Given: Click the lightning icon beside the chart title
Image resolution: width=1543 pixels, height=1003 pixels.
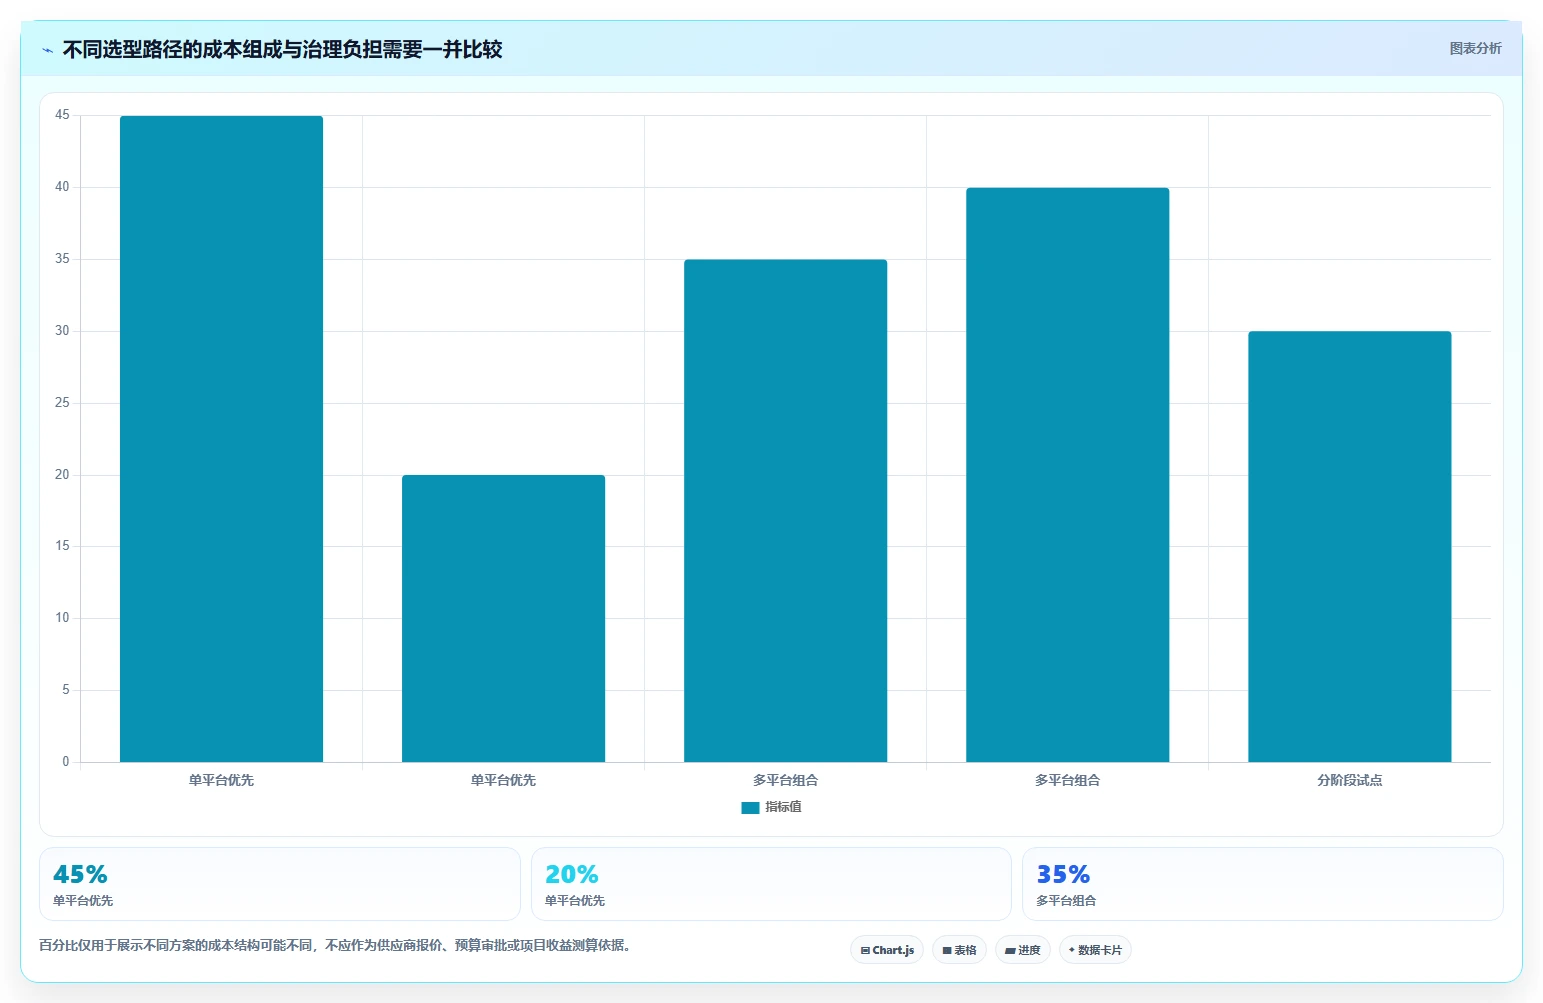Looking at the screenshot, I should pos(47,50).
